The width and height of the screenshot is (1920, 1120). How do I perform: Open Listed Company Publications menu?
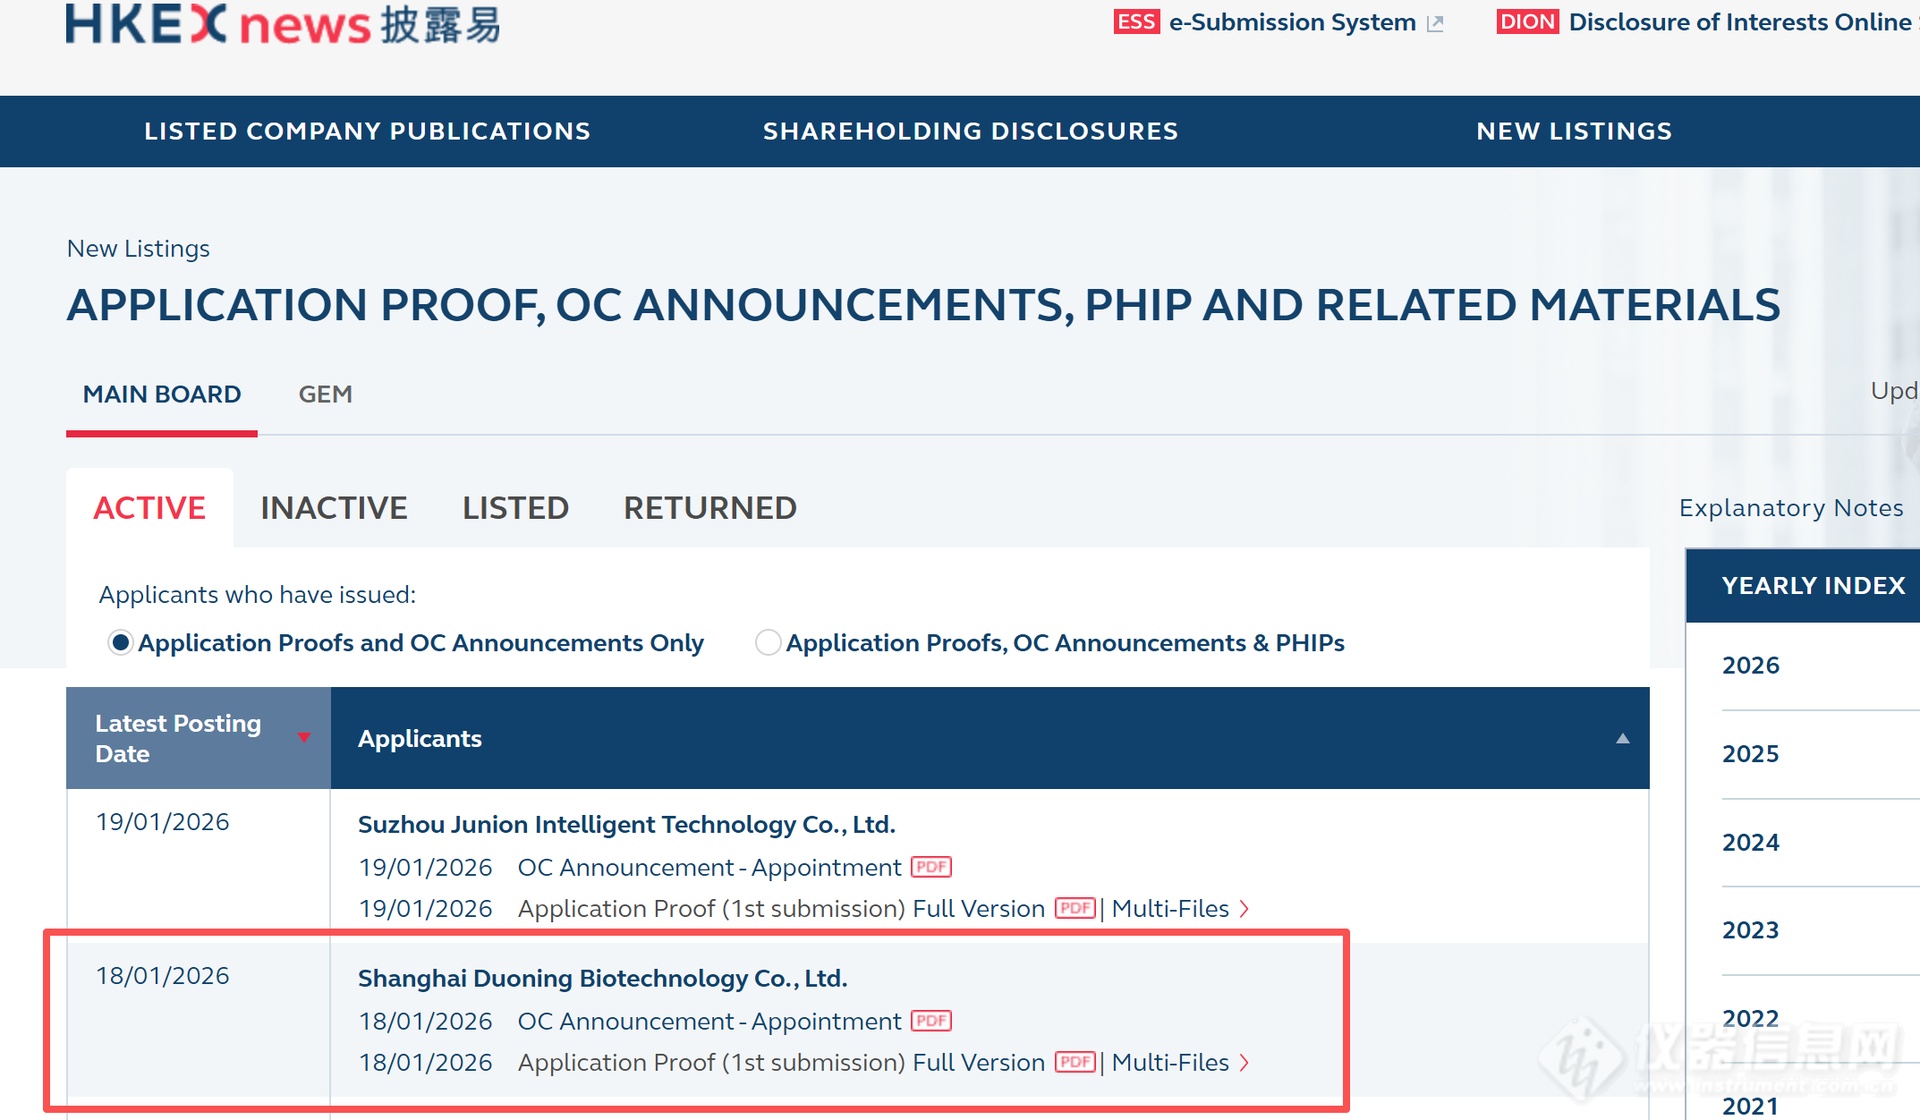tap(367, 131)
